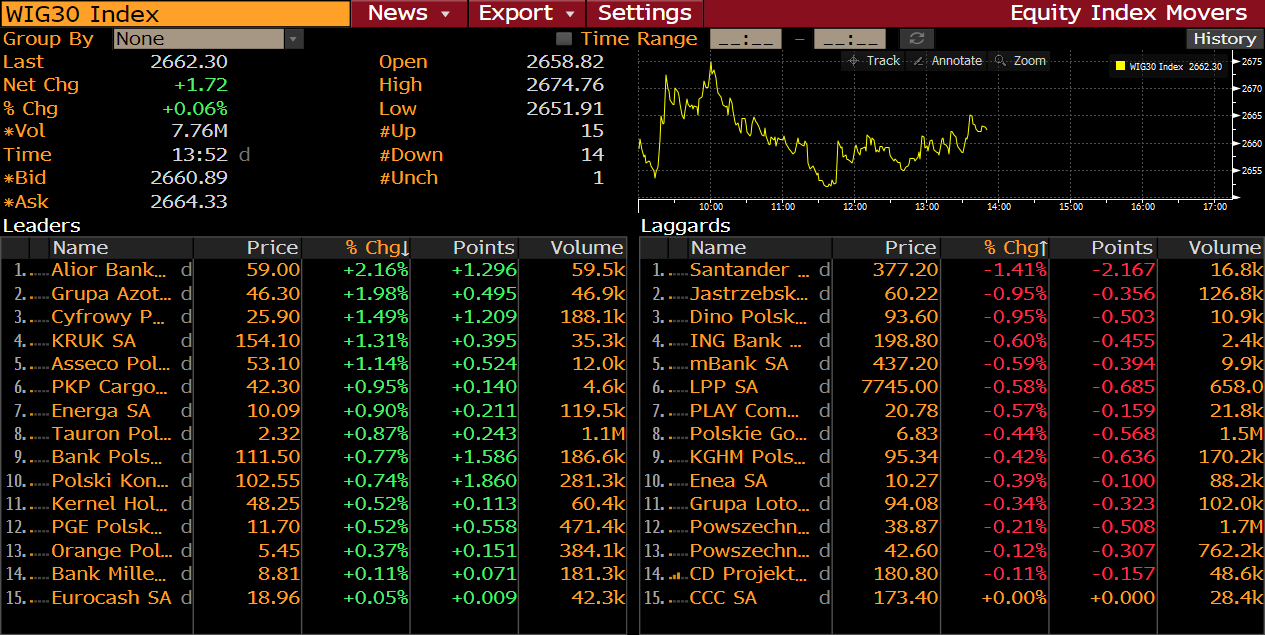Select Jastrzebsk... laggard row
Screen dimensions: 1265x635
952,294
